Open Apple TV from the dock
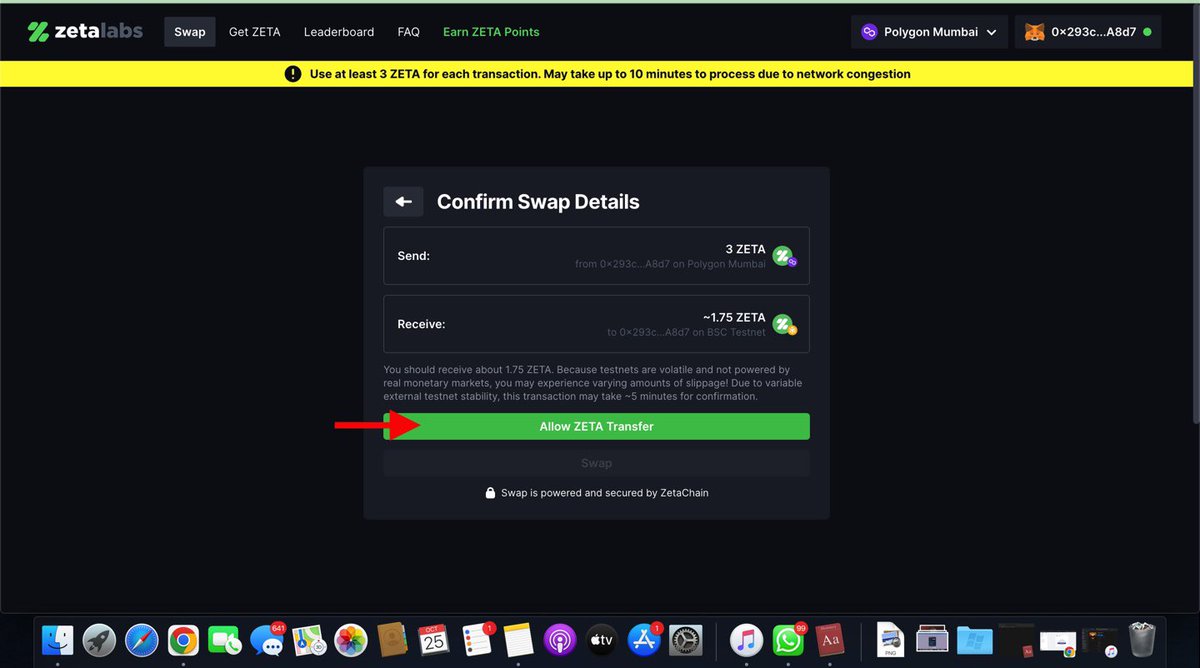 coord(601,639)
